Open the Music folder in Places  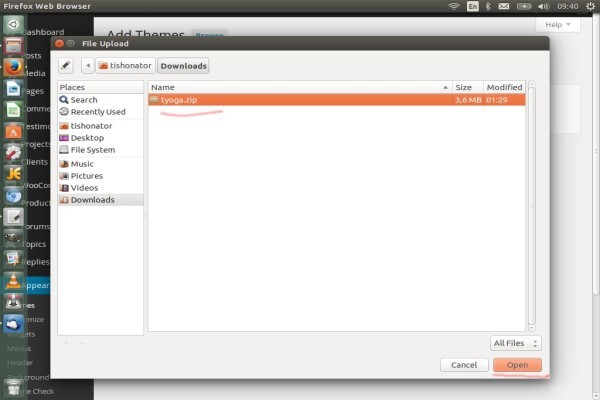[101, 164]
